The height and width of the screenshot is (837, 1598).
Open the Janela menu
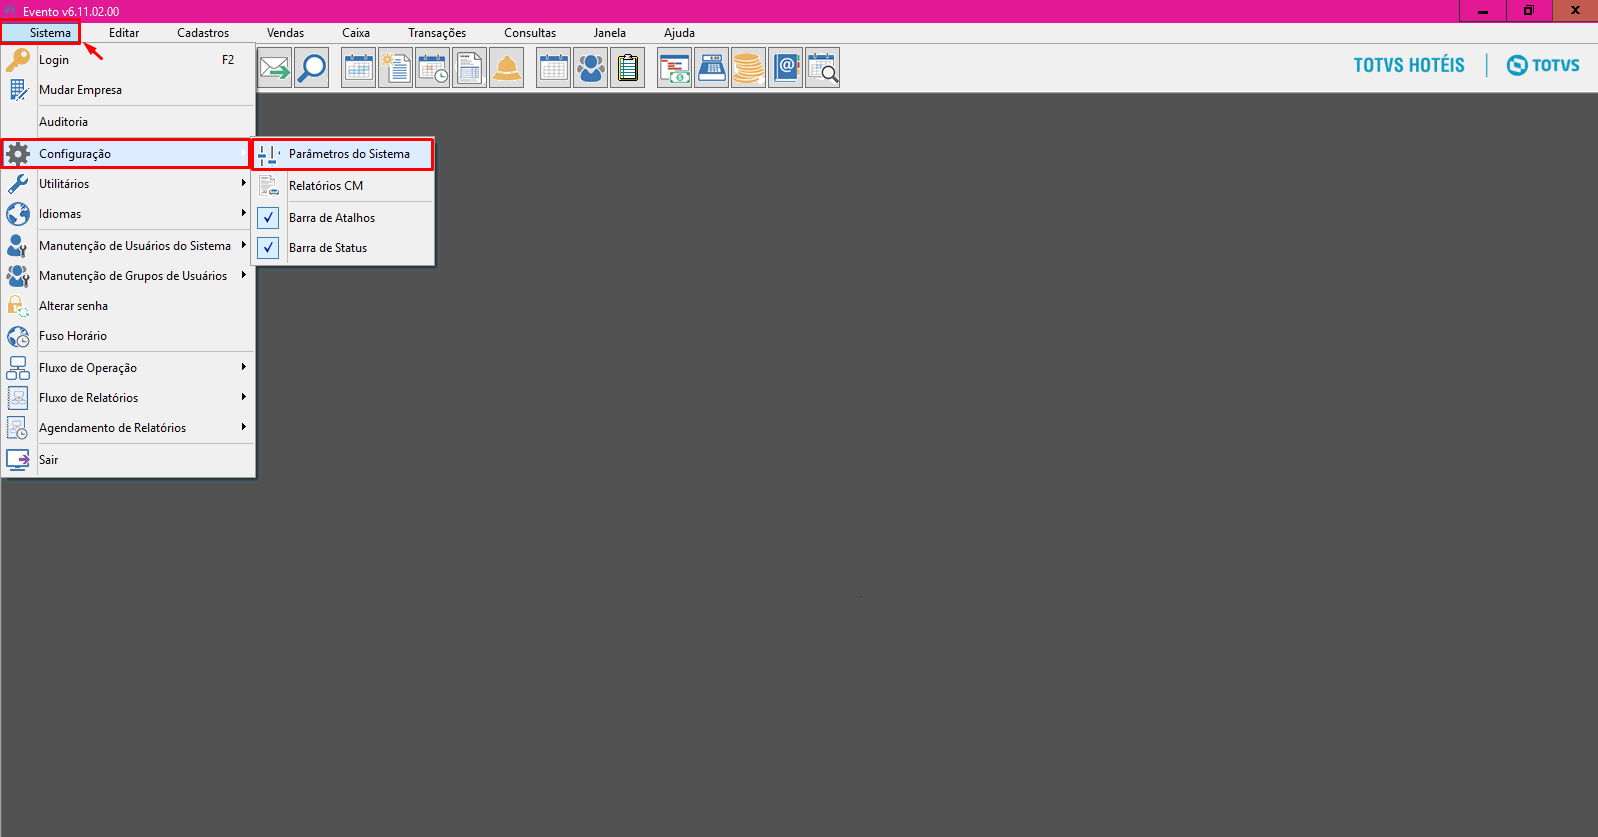pos(610,33)
